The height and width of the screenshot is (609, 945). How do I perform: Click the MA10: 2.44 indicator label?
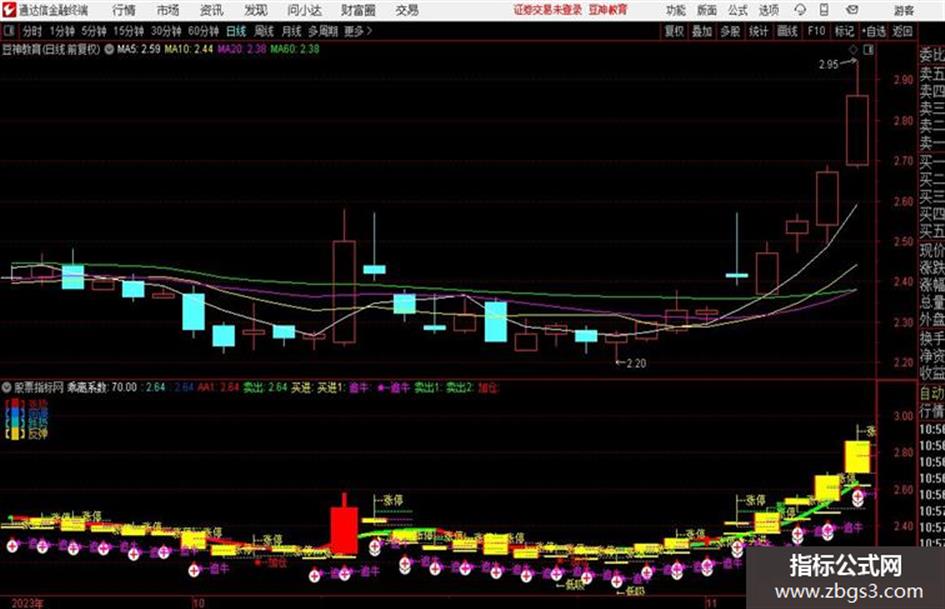(189, 49)
